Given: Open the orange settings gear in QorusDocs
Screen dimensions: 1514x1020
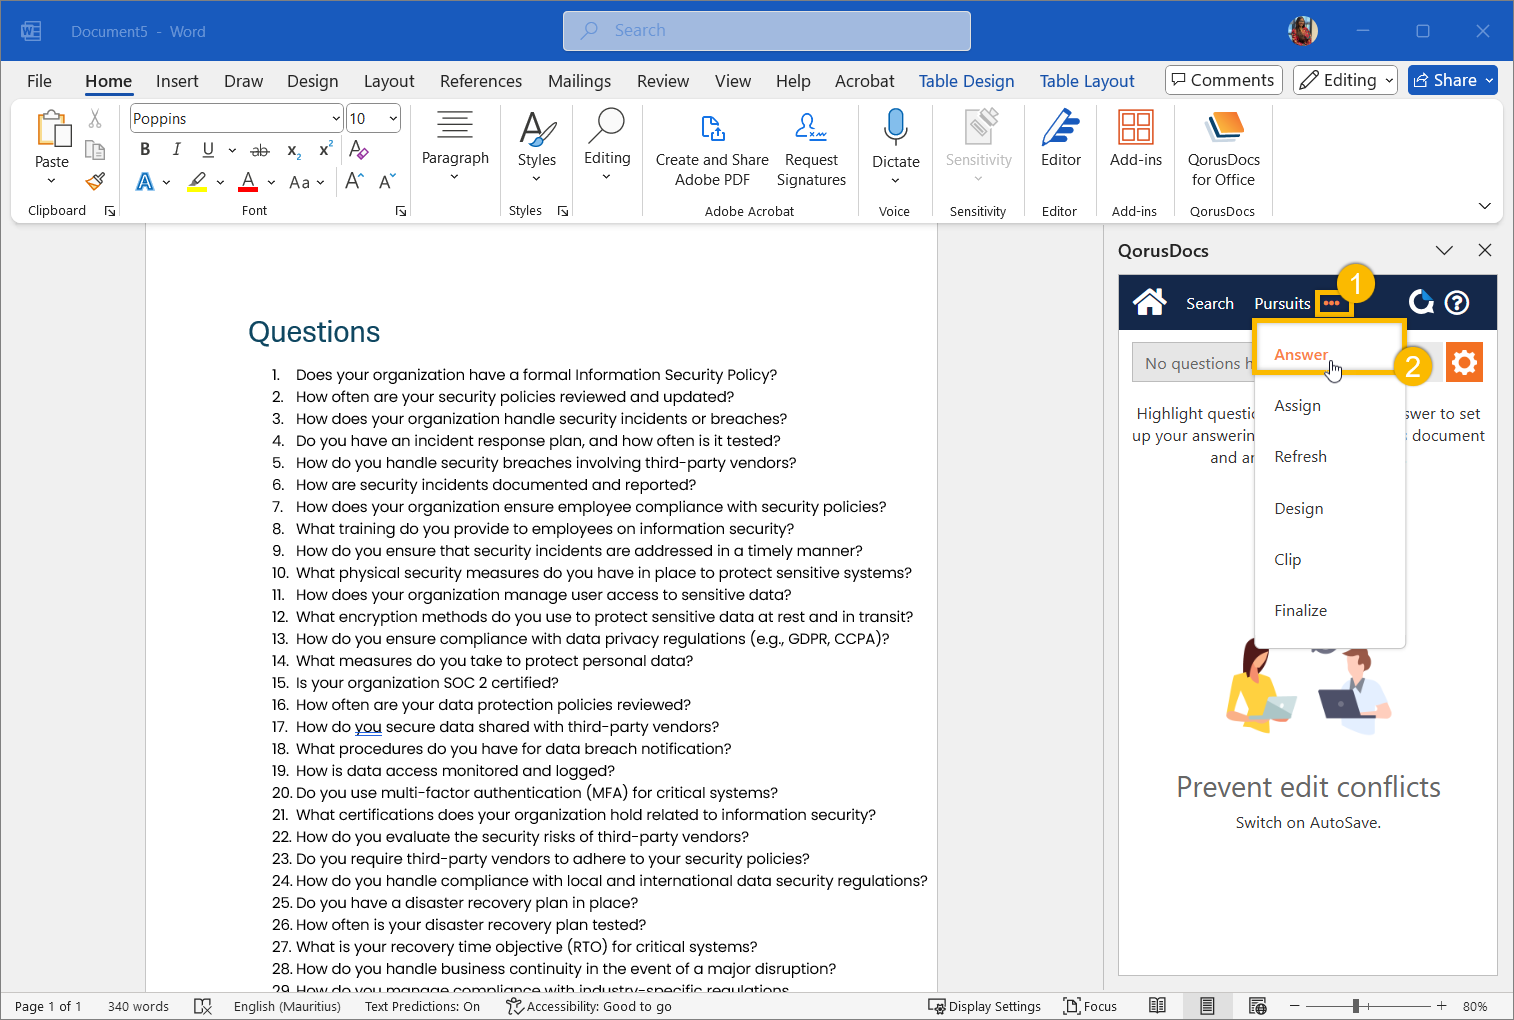Looking at the screenshot, I should coord(1464,362).
